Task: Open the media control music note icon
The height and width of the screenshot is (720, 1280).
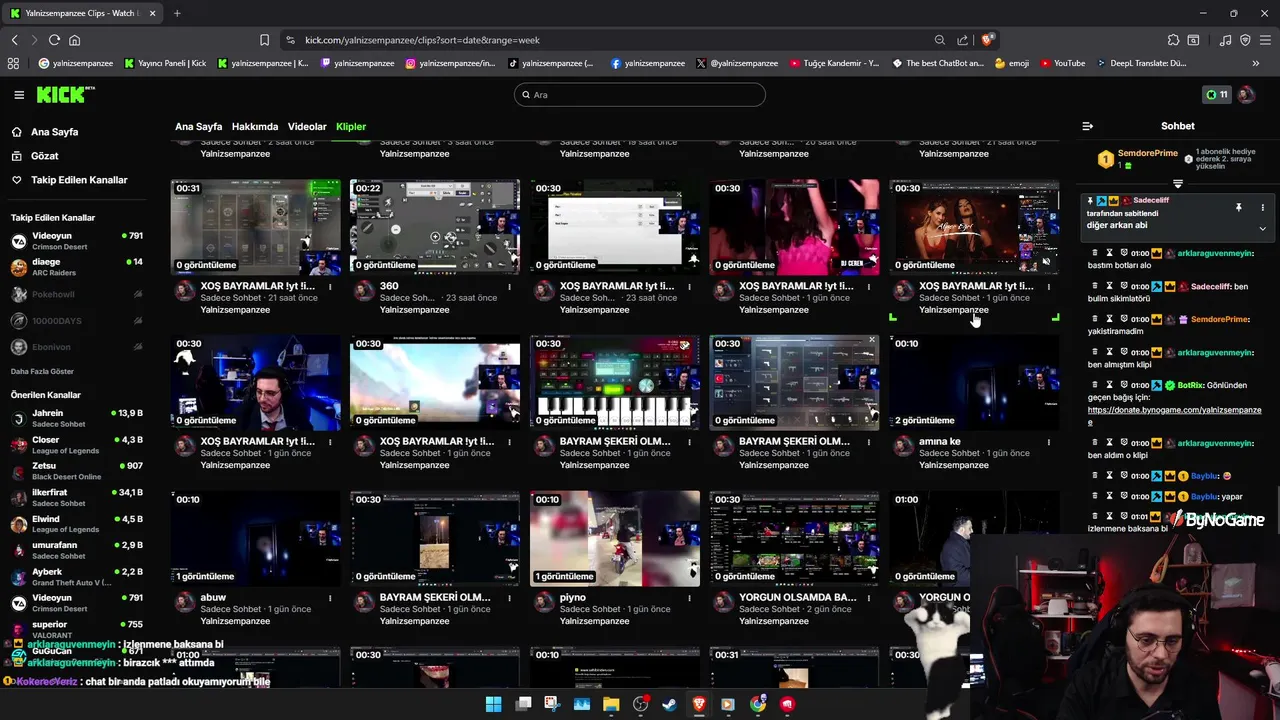Action: 1226,40
